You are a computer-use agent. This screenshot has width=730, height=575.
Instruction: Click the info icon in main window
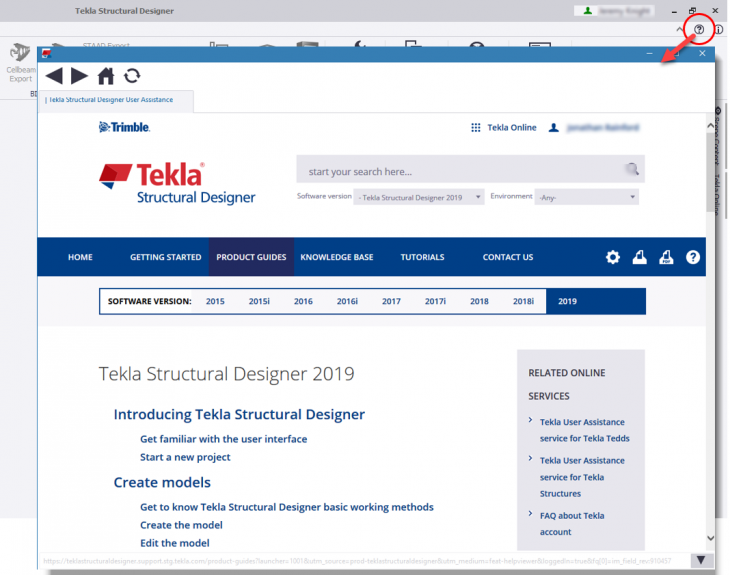point(719,29)
